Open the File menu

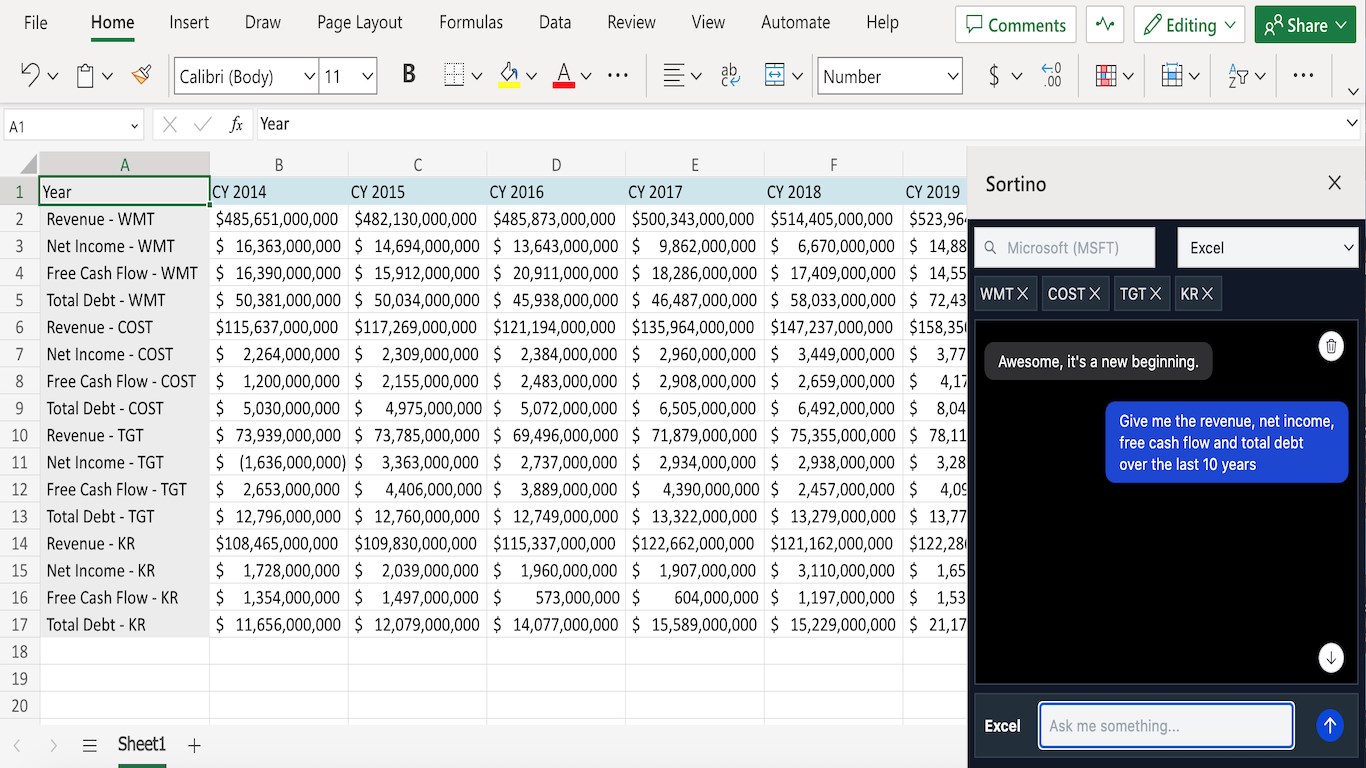(x=35, y=22)
